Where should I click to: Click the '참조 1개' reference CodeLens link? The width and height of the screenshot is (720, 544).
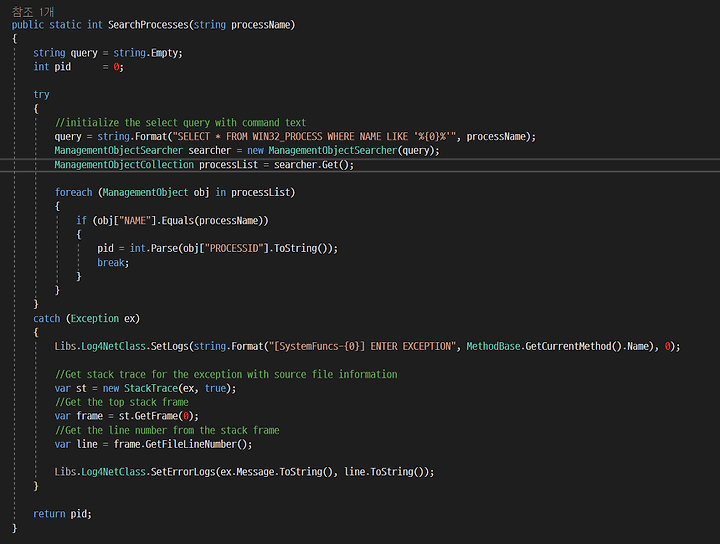33,11
